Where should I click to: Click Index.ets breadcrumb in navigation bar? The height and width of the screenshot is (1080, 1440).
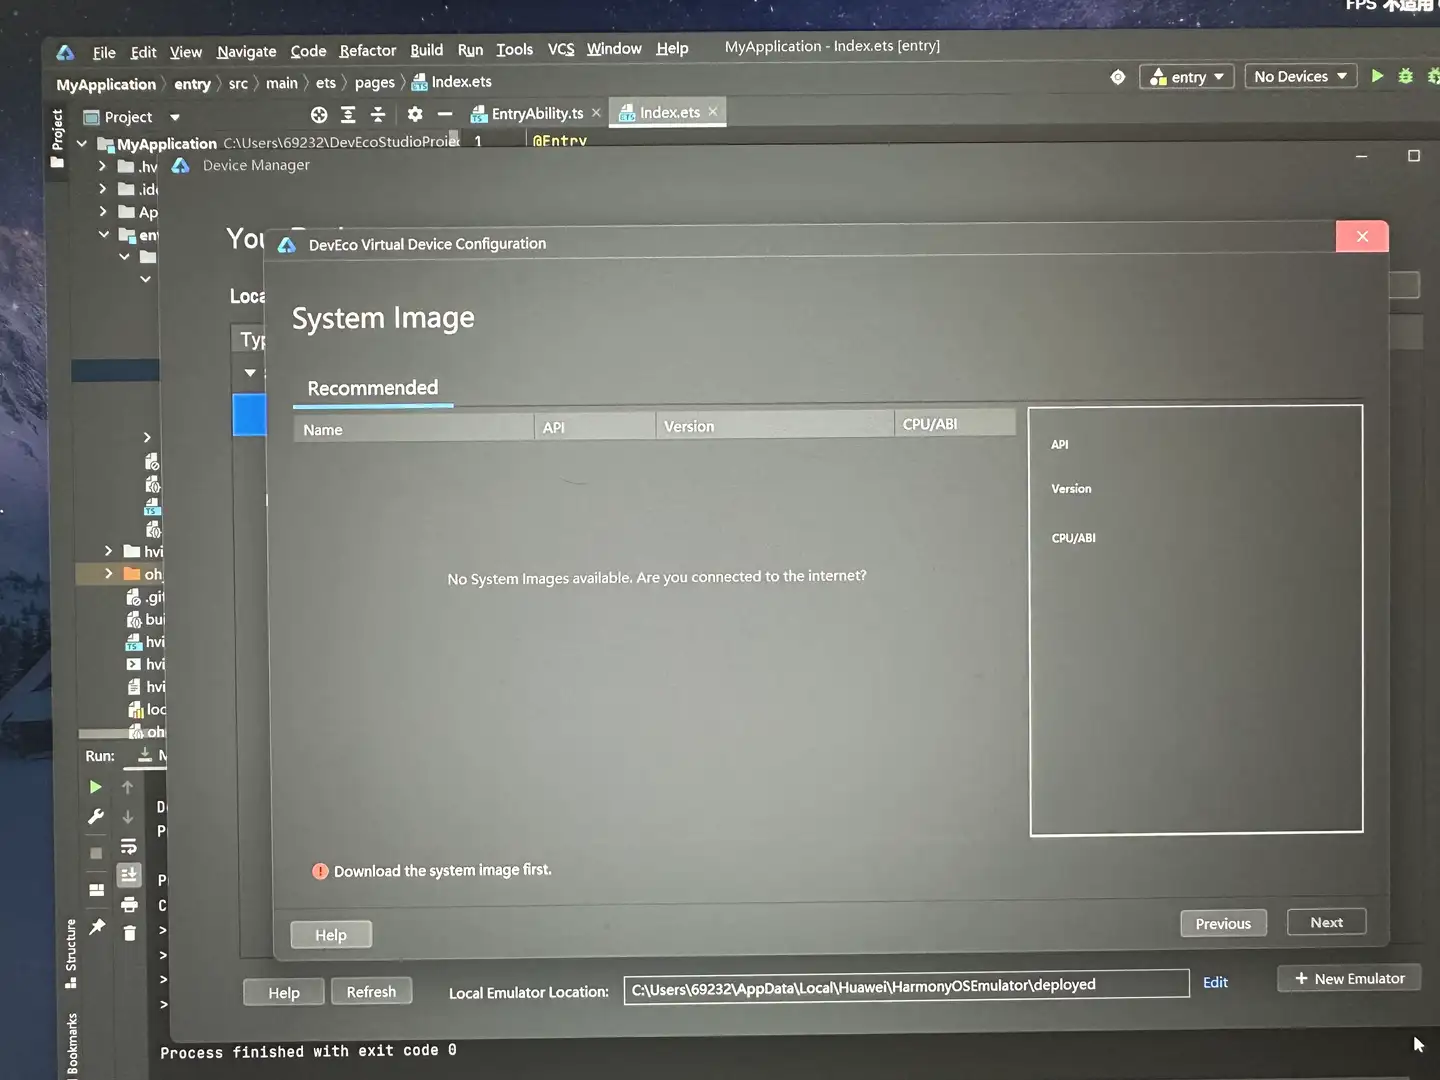pyautogui.click(x=452, y=82)
